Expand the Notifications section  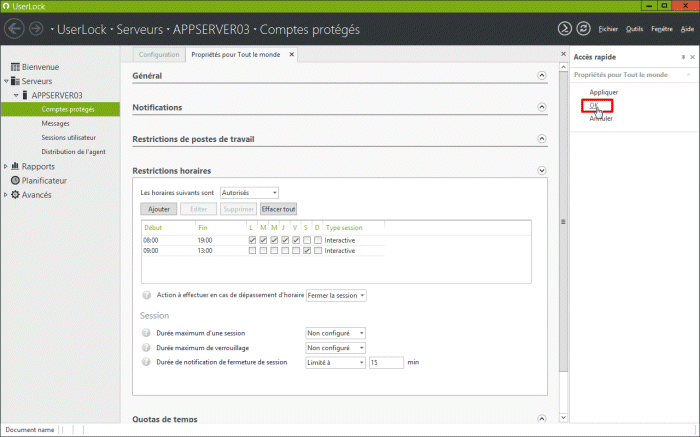click(x=542, y=107)
